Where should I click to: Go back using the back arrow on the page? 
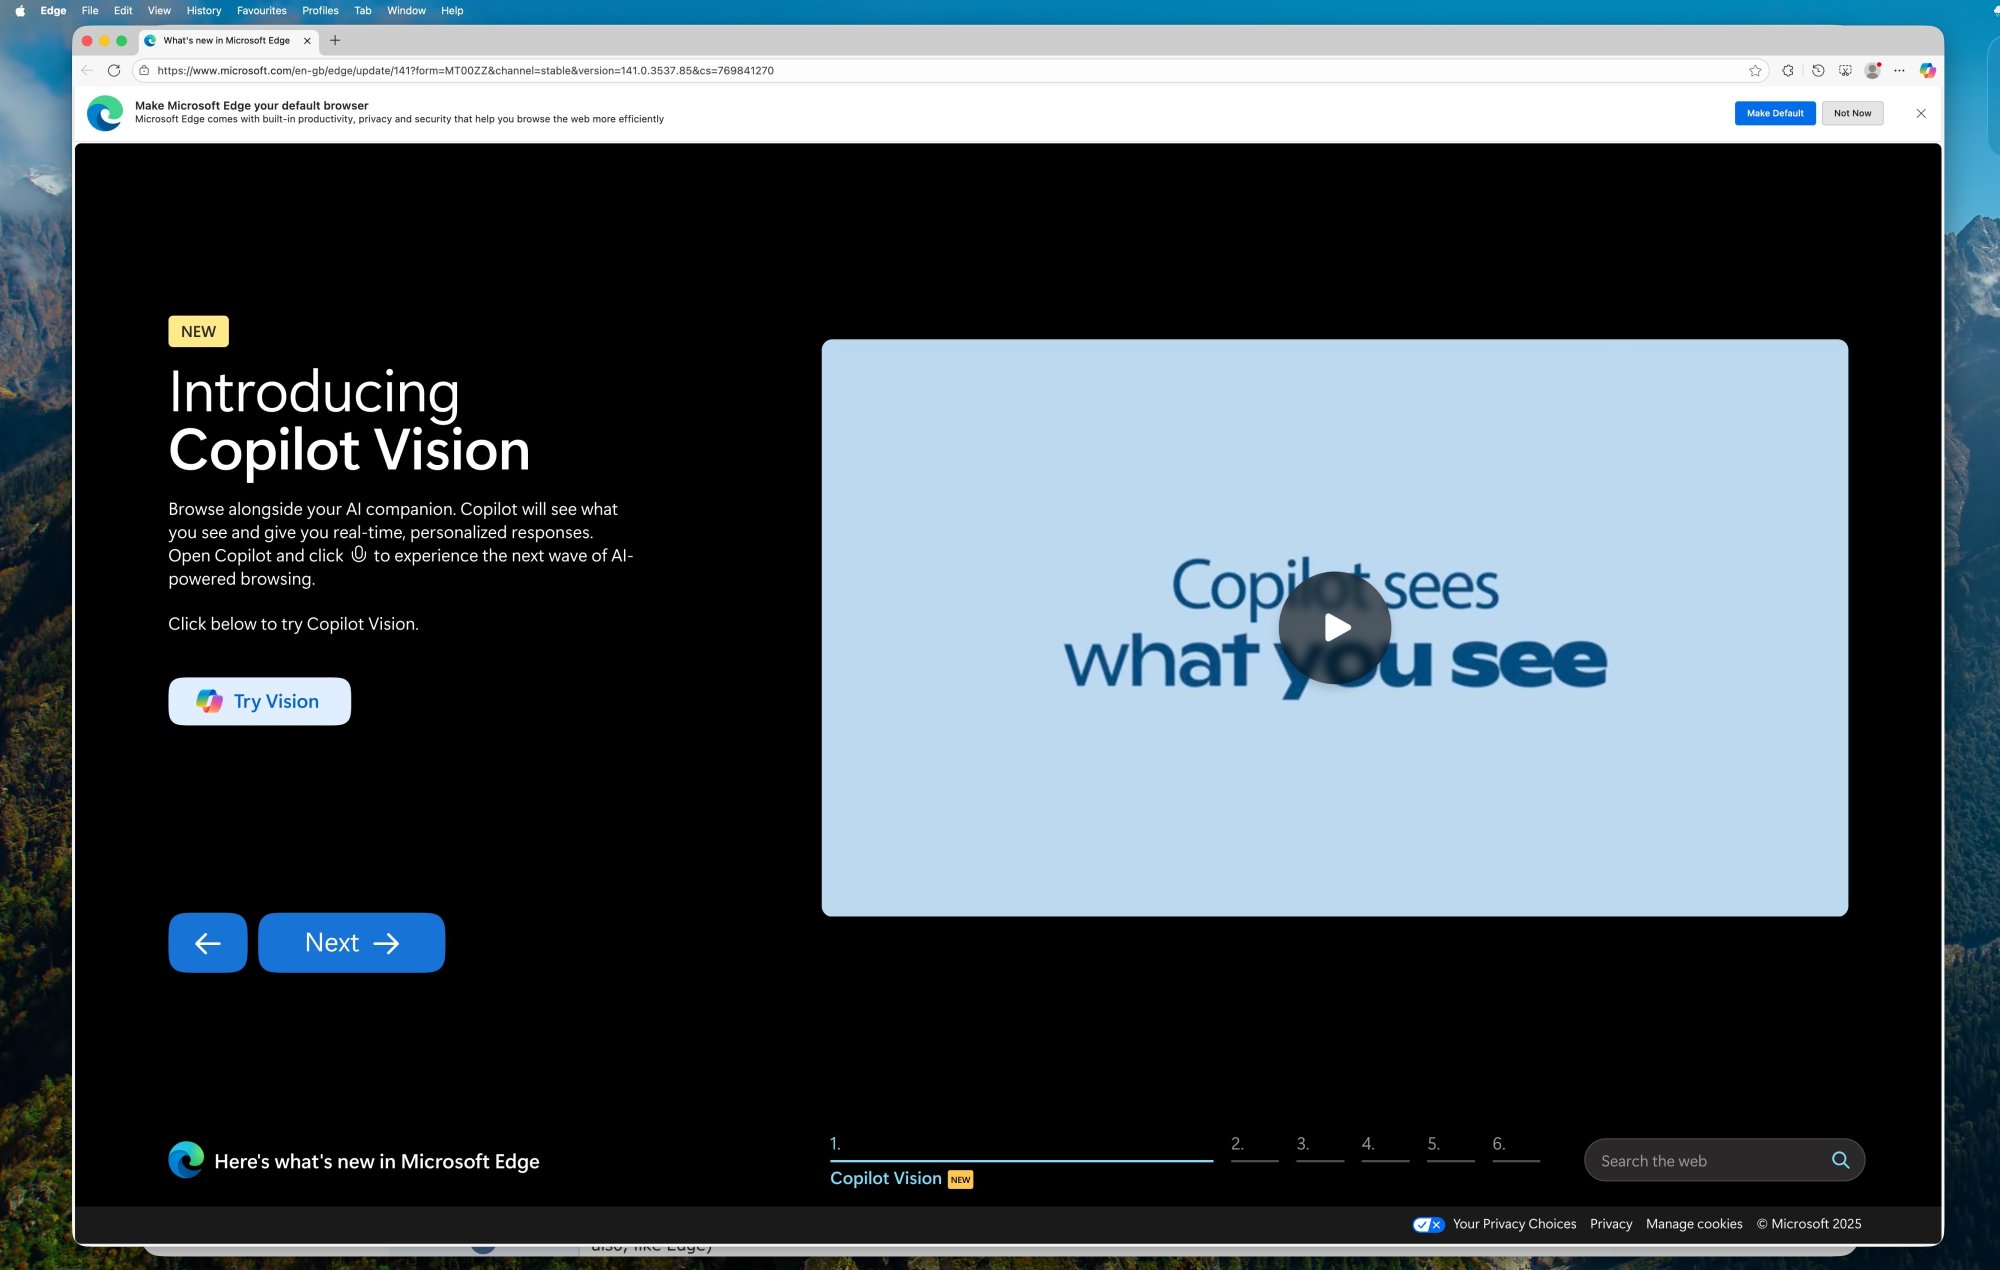click(207, 942)
